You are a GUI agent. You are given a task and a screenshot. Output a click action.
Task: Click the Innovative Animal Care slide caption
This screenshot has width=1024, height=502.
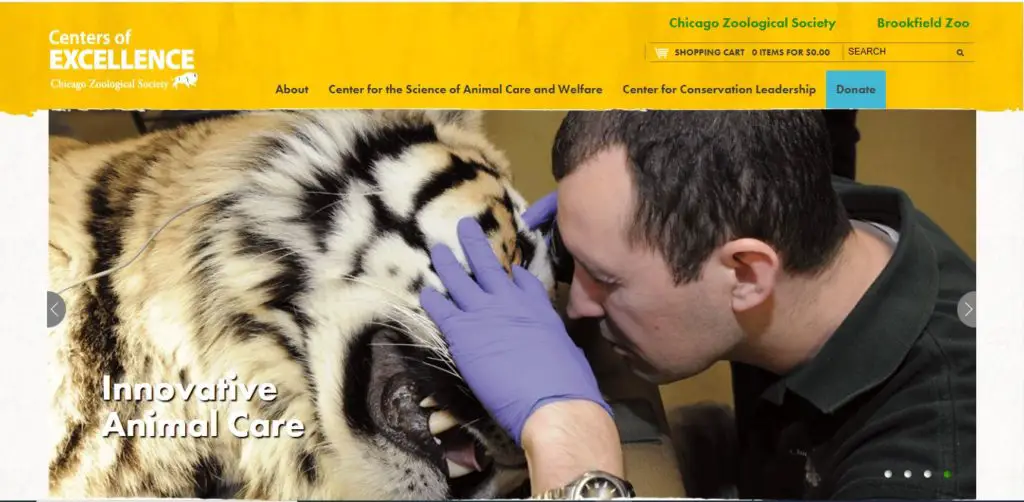[x=203, y=407]
